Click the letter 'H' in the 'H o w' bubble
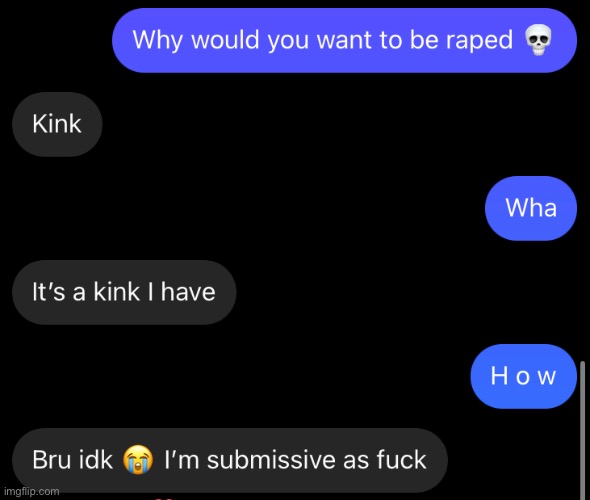The height and width of the screenshot is (500, 590). (499, 376)
